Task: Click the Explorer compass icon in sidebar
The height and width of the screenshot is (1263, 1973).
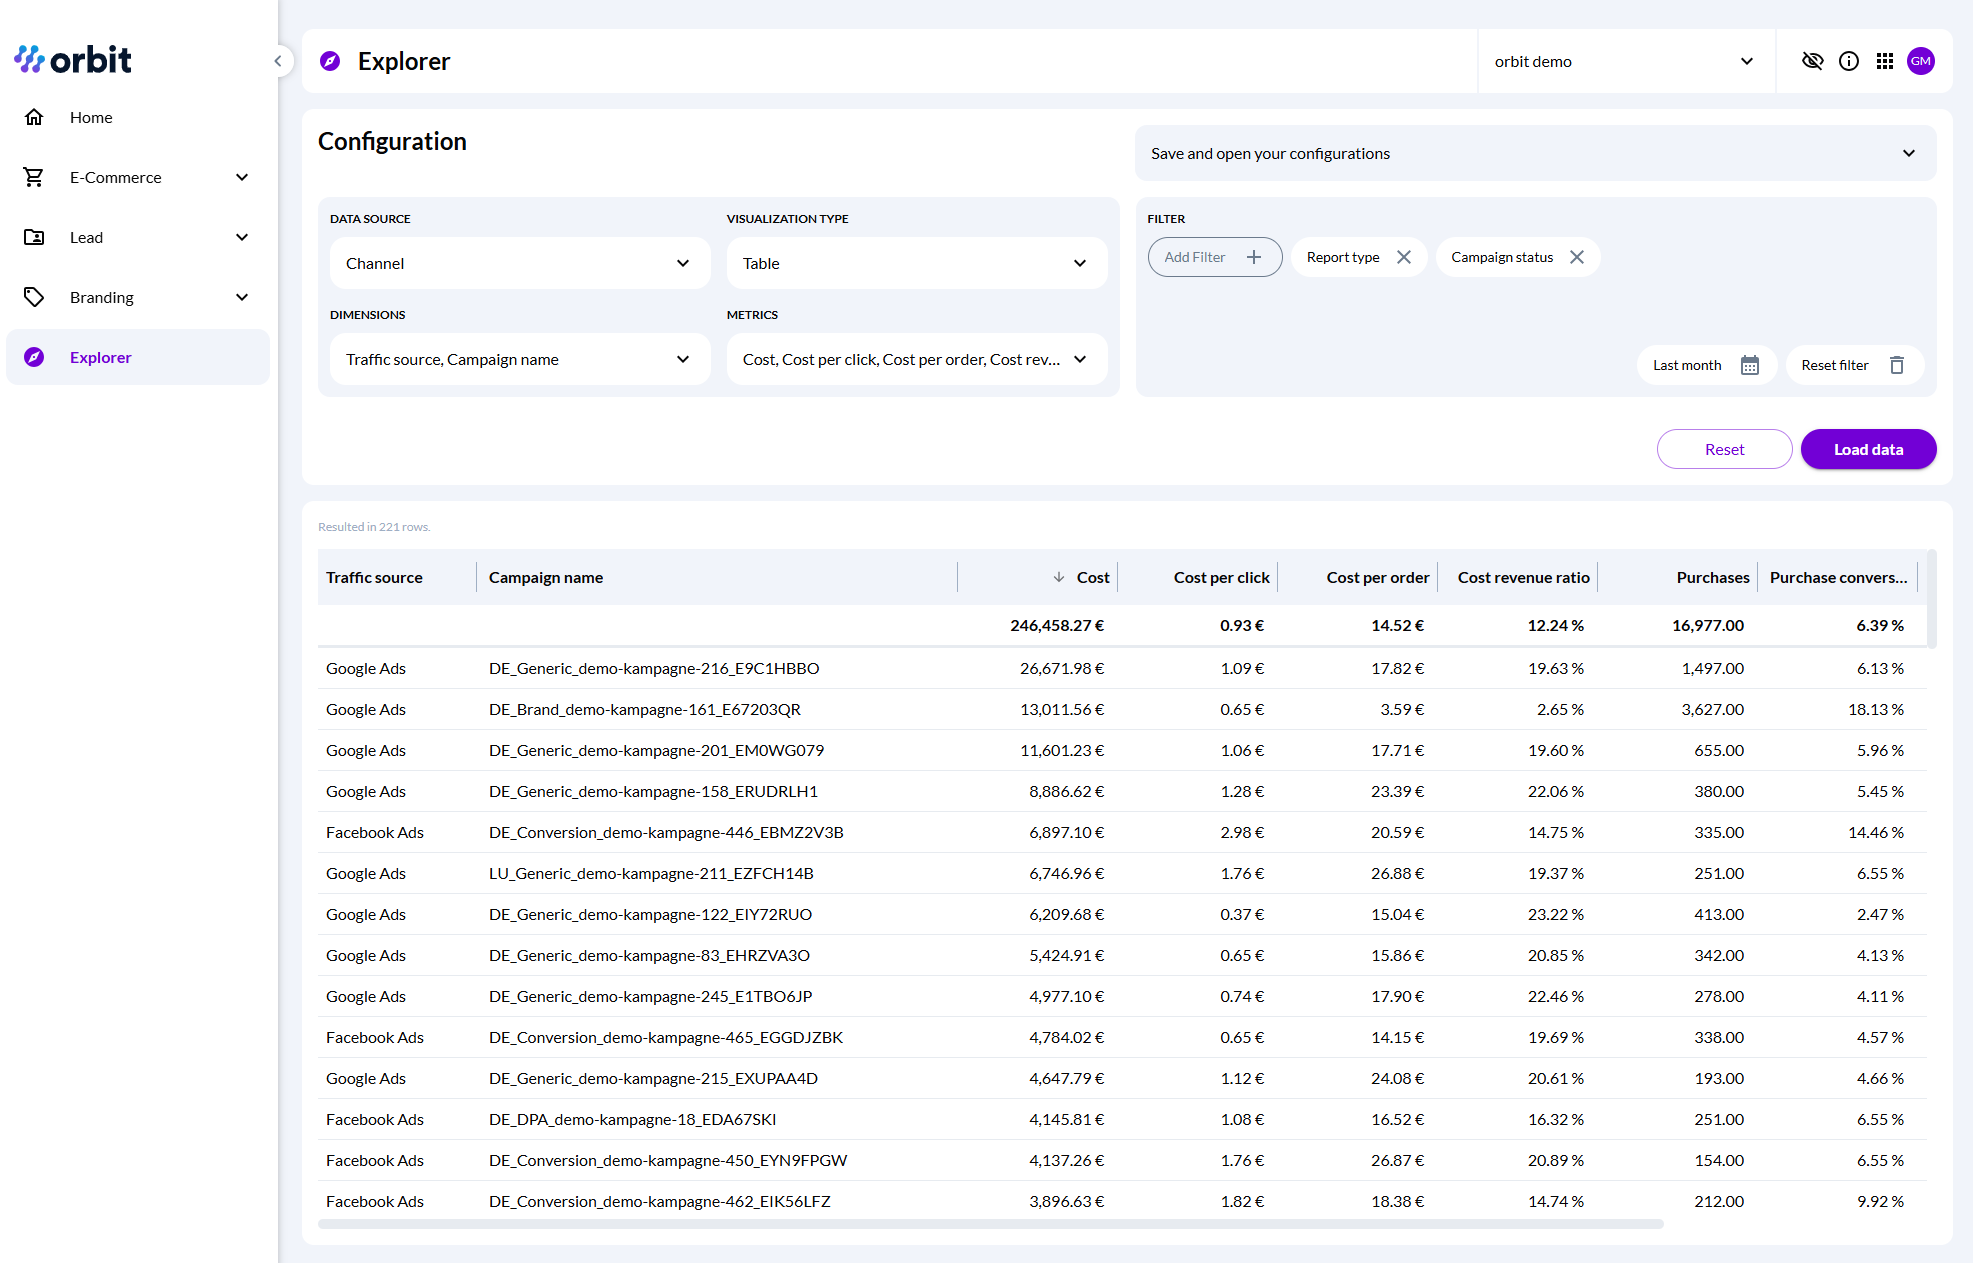Action: click(x=34, y=357)
